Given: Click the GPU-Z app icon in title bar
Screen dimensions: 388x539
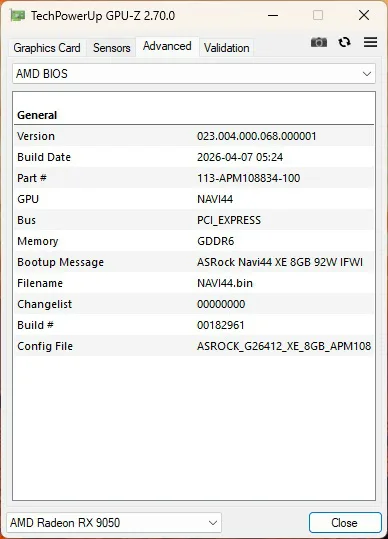Looking at the screenshot, I should pyautogui.click(x=17, y=15).
